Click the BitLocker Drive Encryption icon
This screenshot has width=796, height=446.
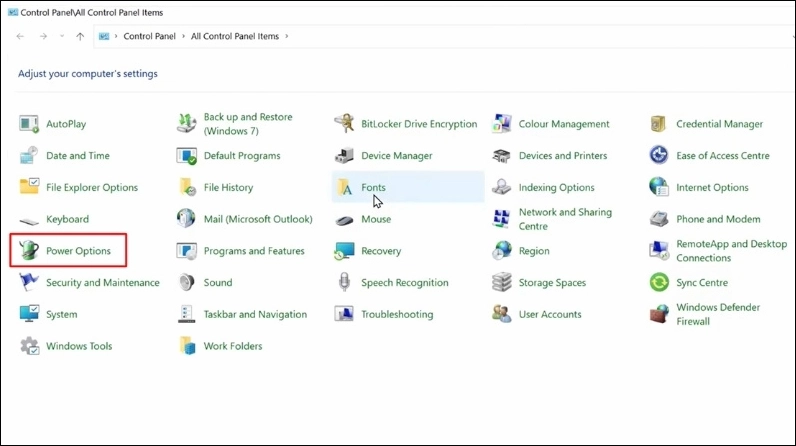[345, 124]
